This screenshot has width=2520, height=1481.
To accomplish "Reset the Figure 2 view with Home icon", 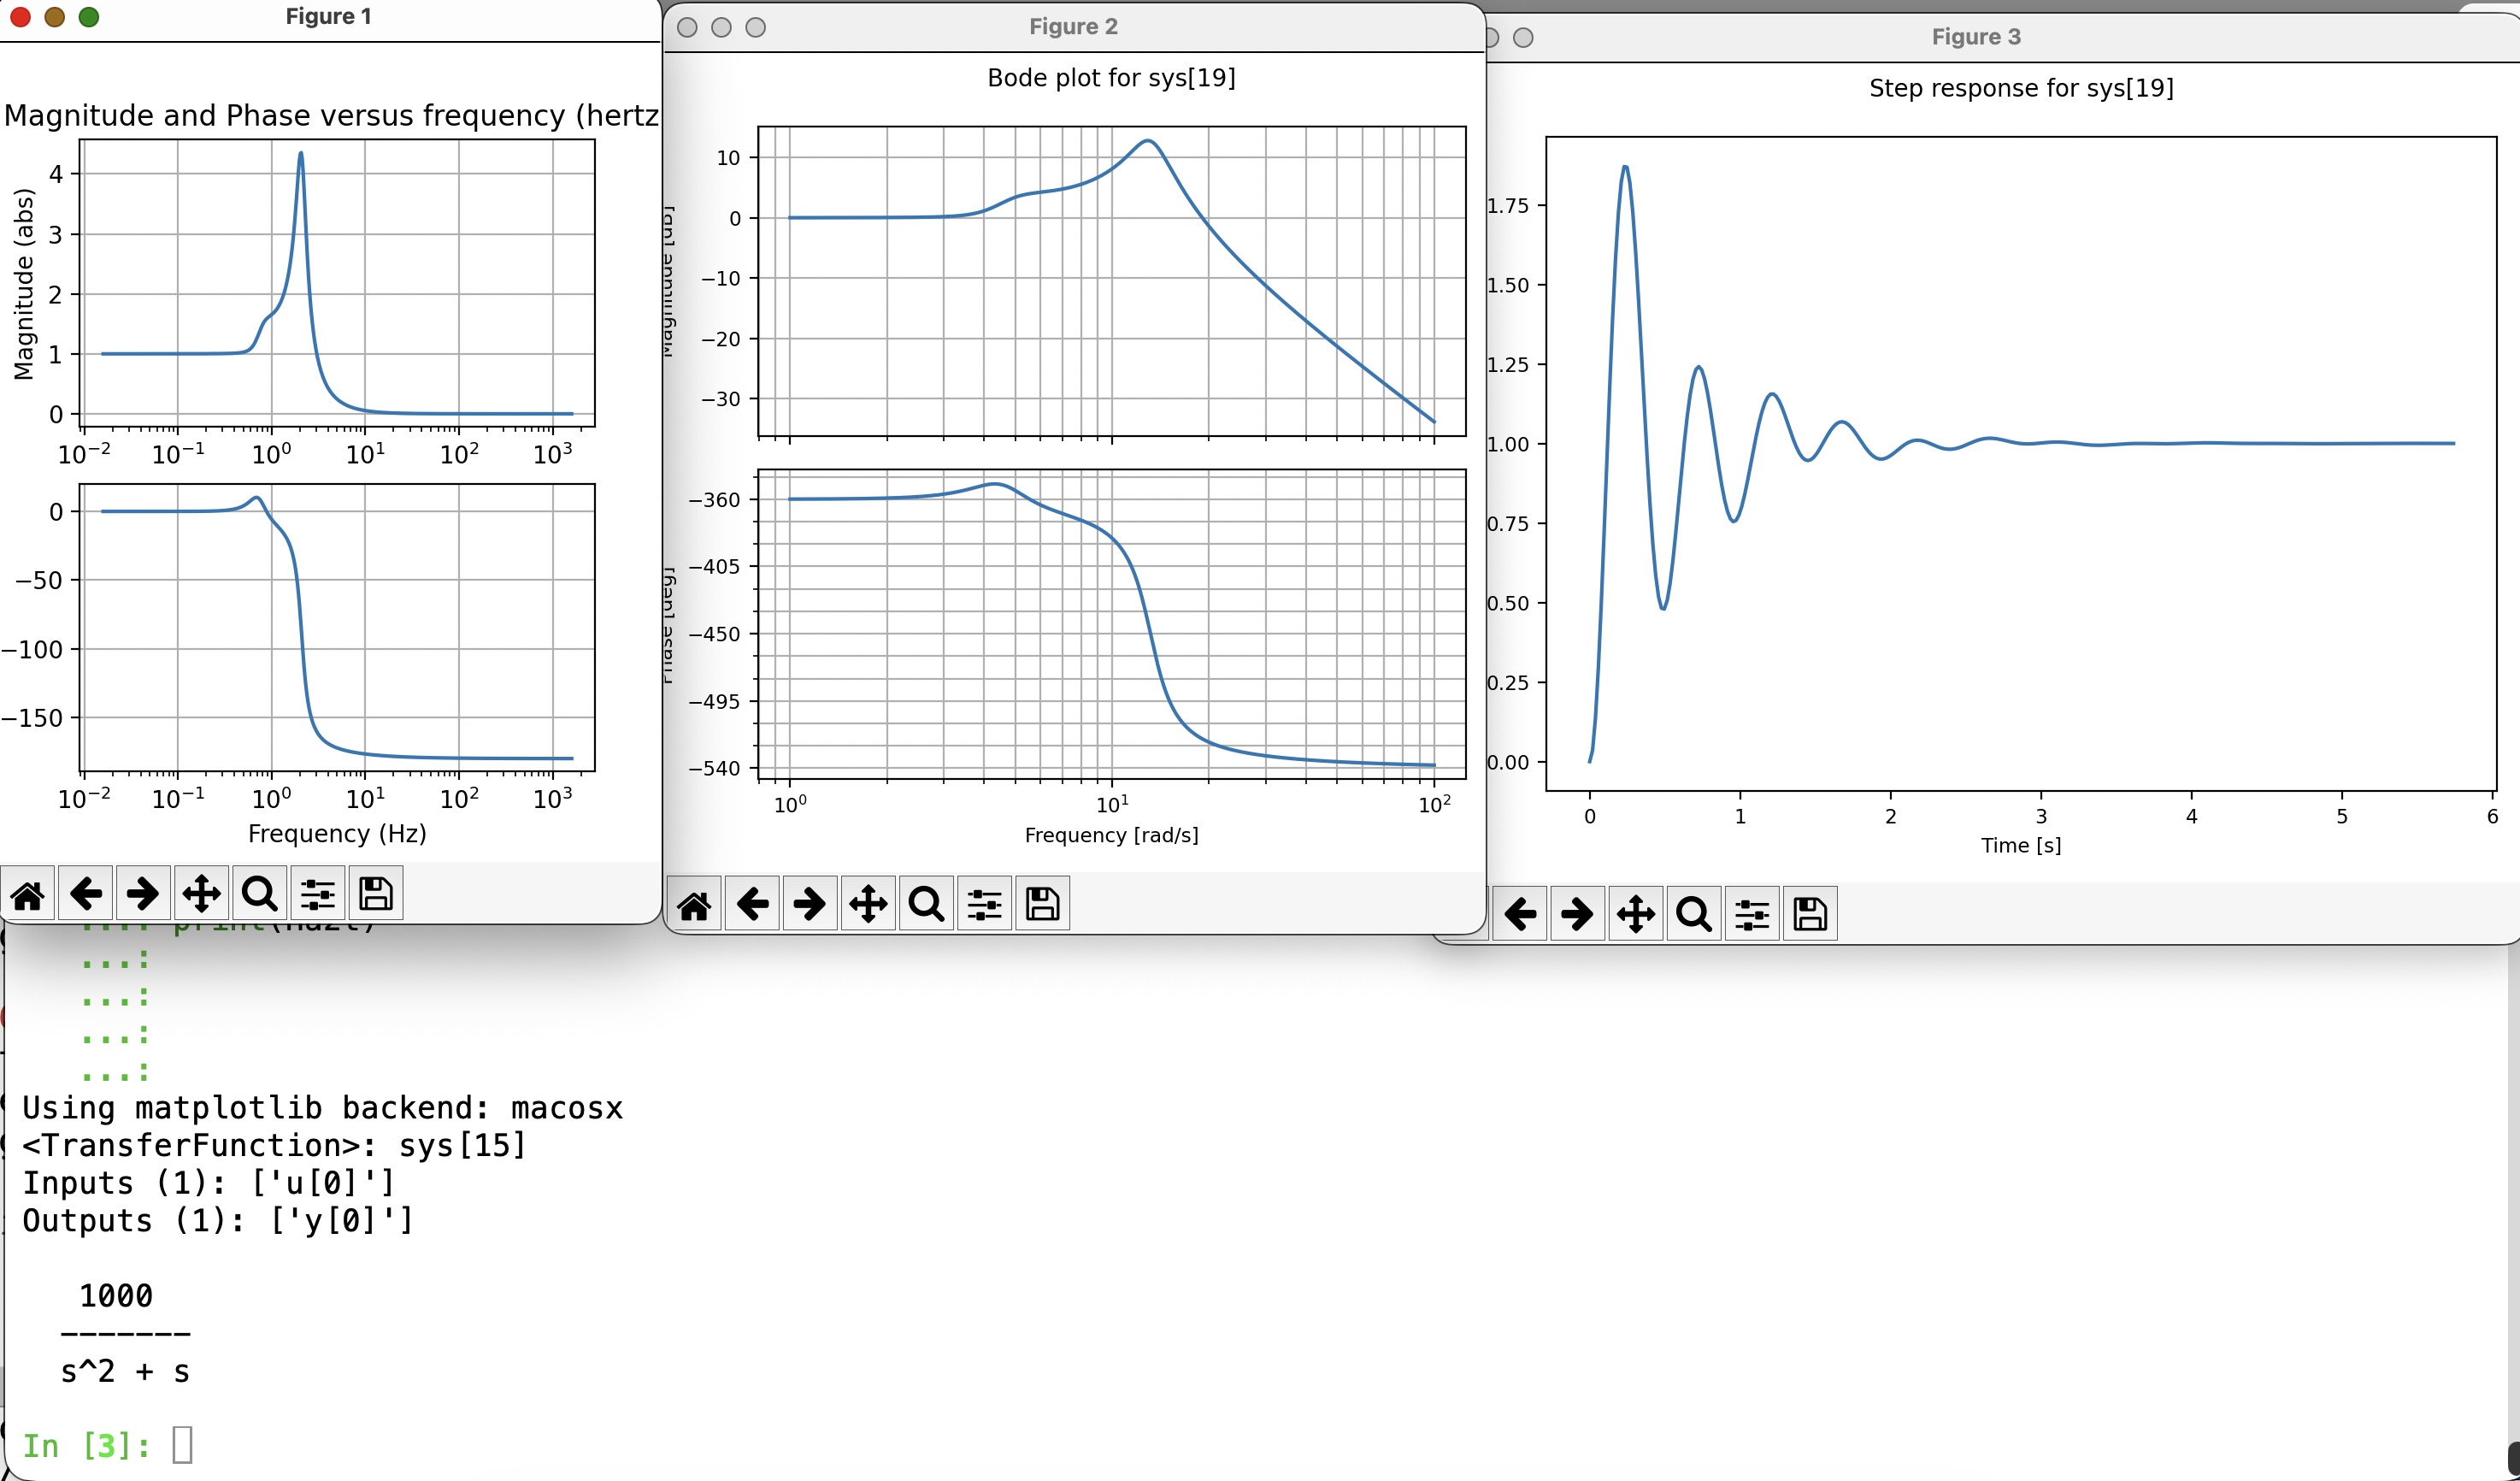I will coord(694,905).
